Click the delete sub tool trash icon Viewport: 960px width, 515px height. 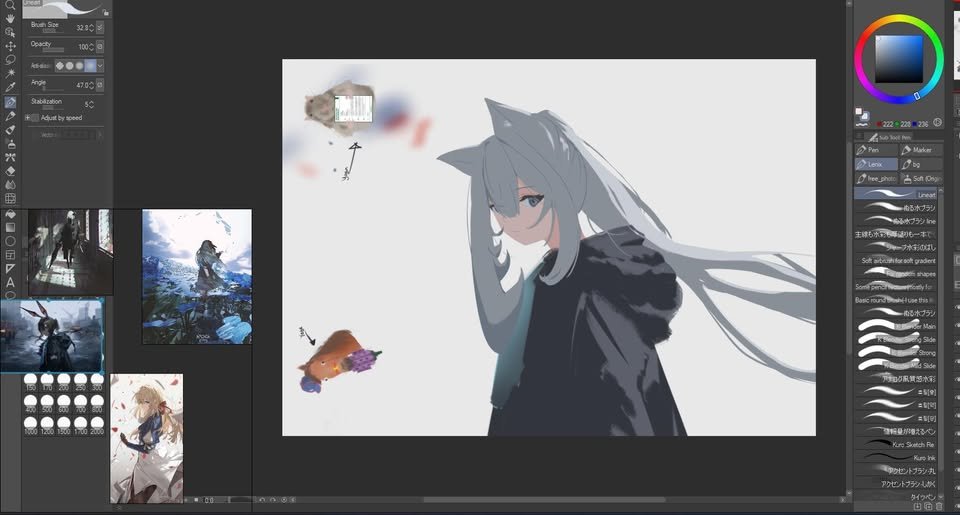(x=939, y=507)
